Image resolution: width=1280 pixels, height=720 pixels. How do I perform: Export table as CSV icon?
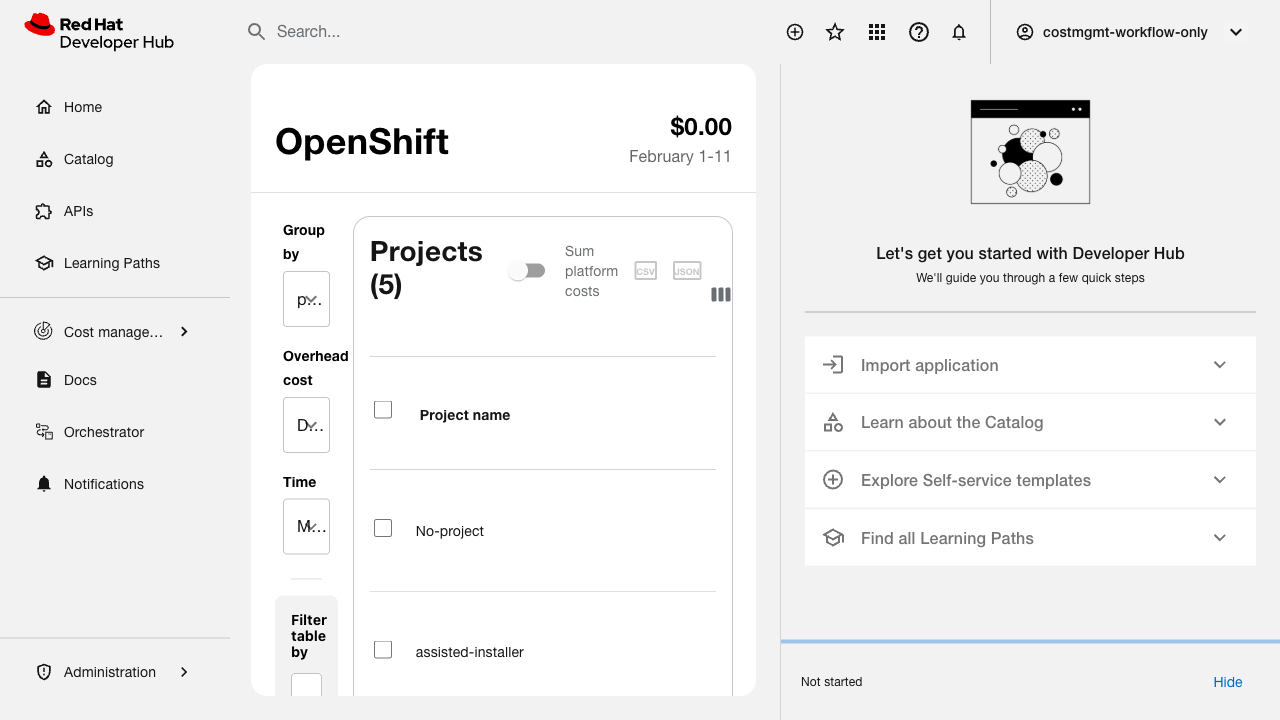[646, 271]
